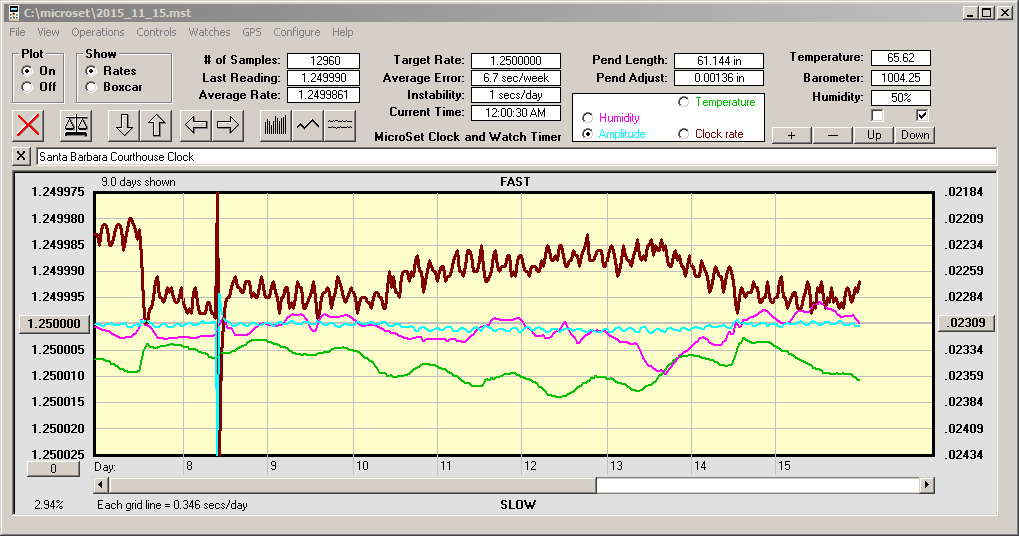This screenshot has height=536, width=1019.
Task: Click the # of Samples field 12960
Action: tap(324, 61)
